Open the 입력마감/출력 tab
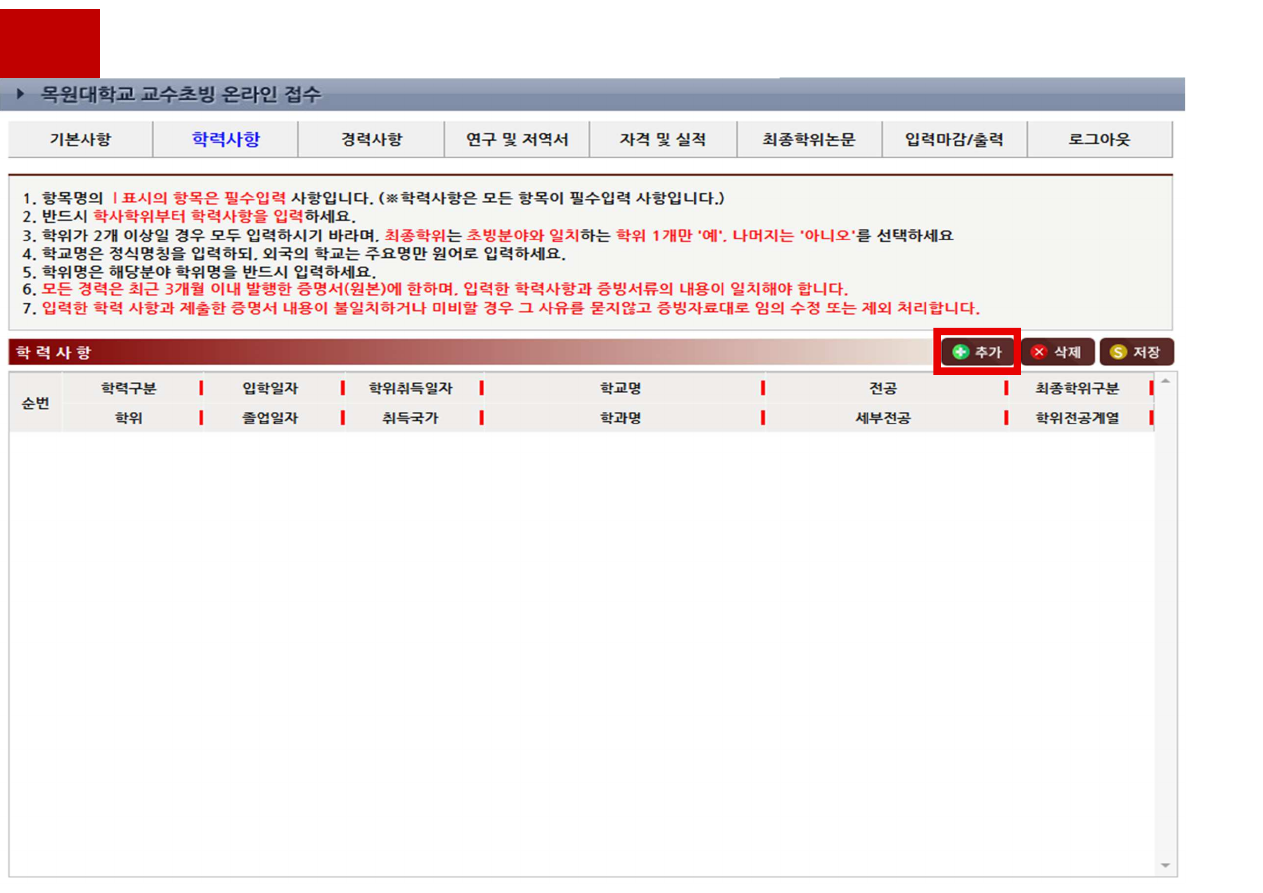 coord(953,140)
